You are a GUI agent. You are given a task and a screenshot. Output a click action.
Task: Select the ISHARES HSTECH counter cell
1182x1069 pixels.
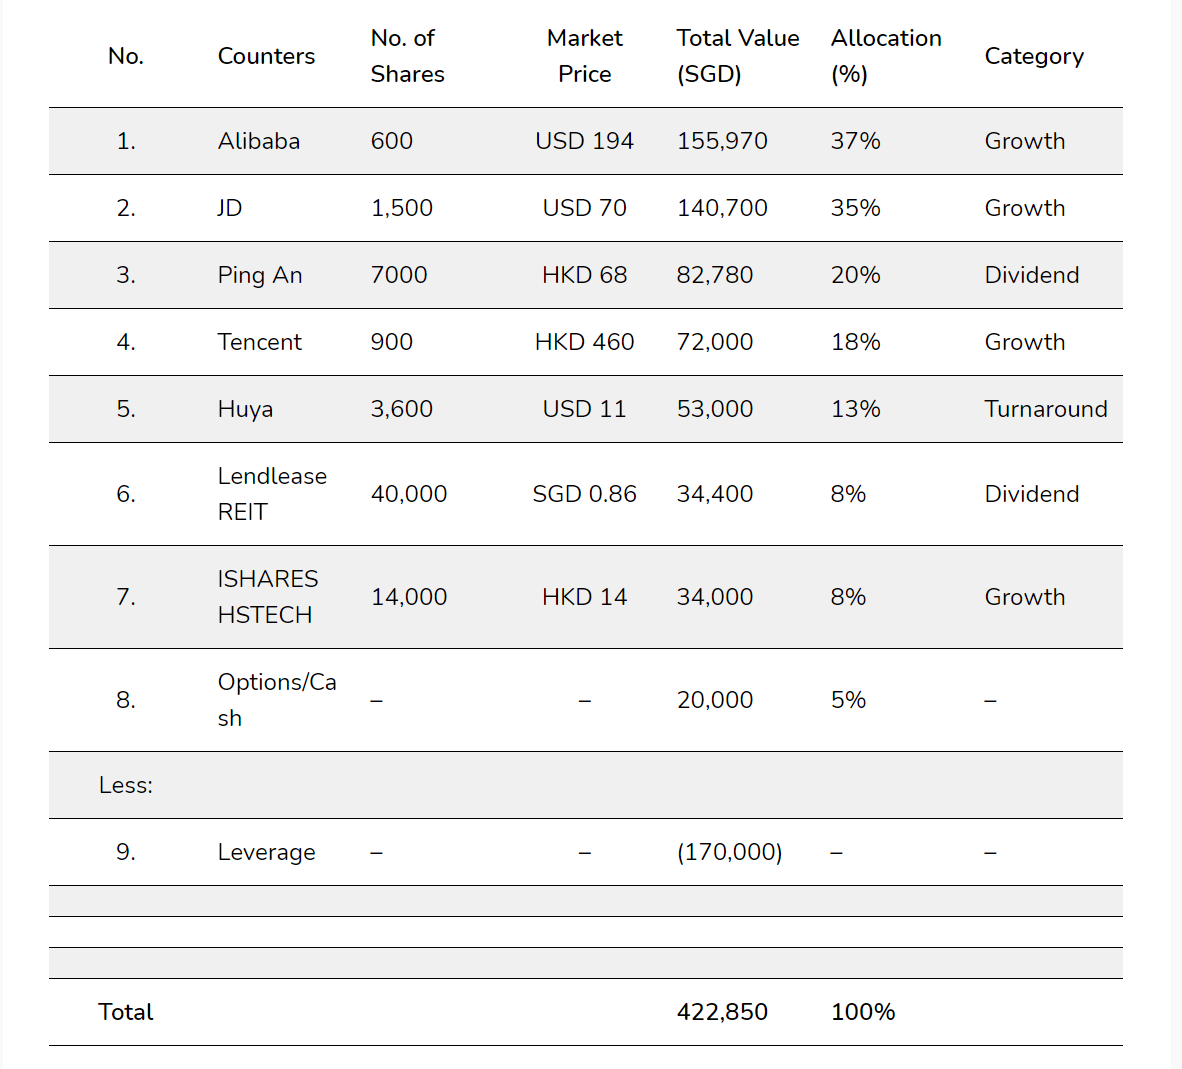coord(268,597)
